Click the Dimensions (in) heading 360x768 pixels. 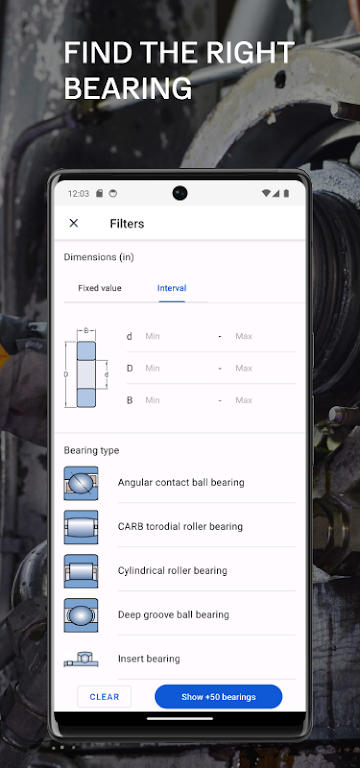pyautogui.click(x=99, y=257)
